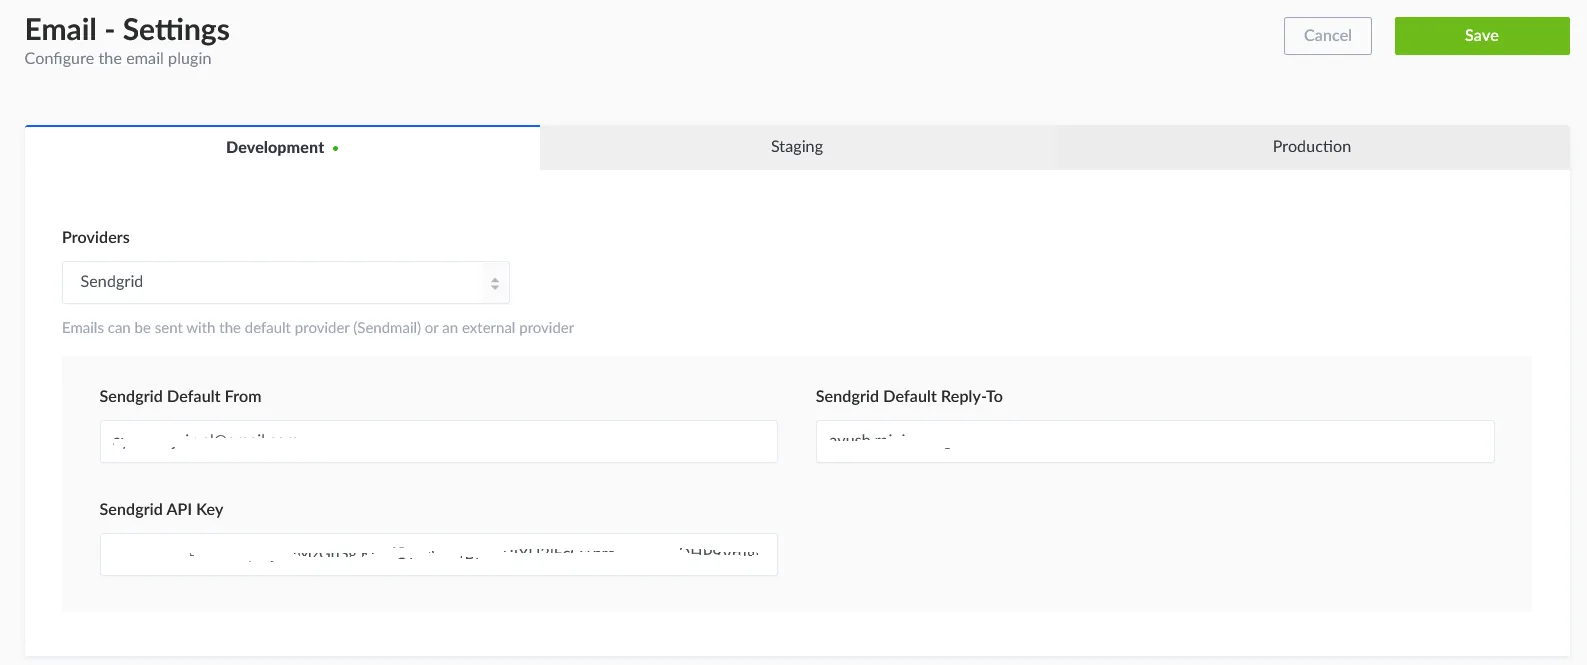Click the word Sendmail in the helper text
The width and height of the screenshot is (1587, 665).
(x=388, y=328)
